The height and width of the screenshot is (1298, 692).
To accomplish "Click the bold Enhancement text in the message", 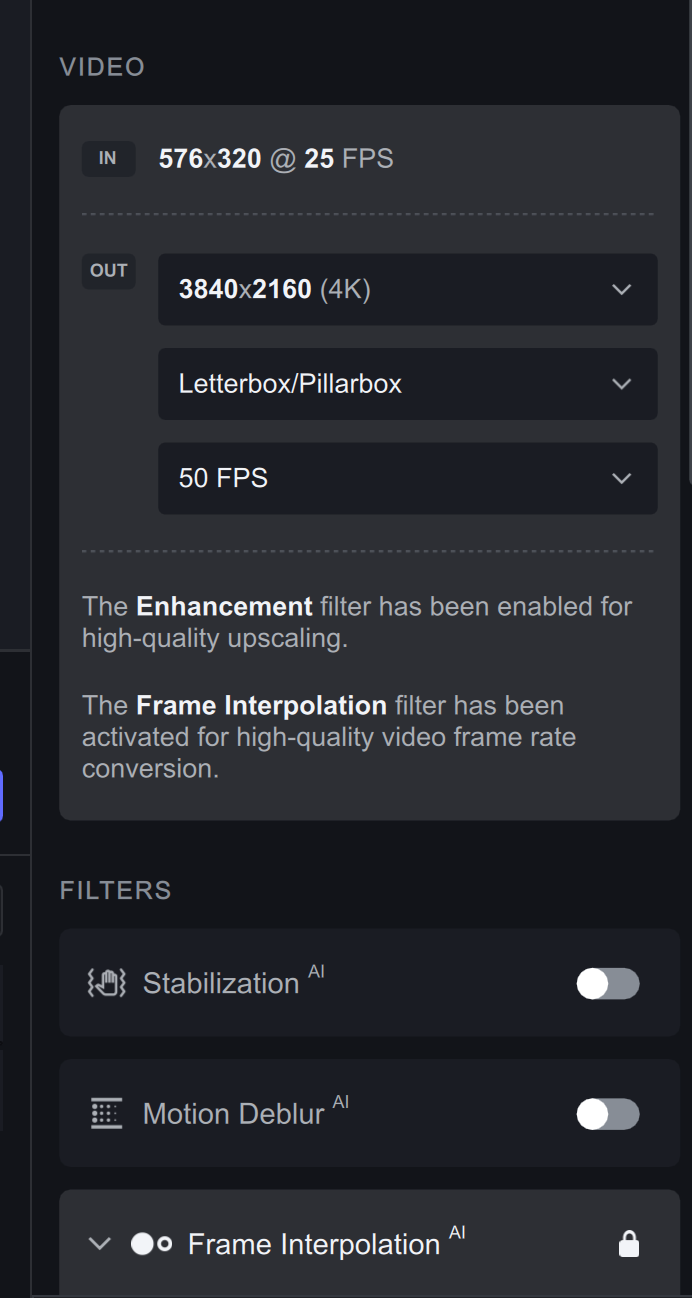I will coord(223,606).
